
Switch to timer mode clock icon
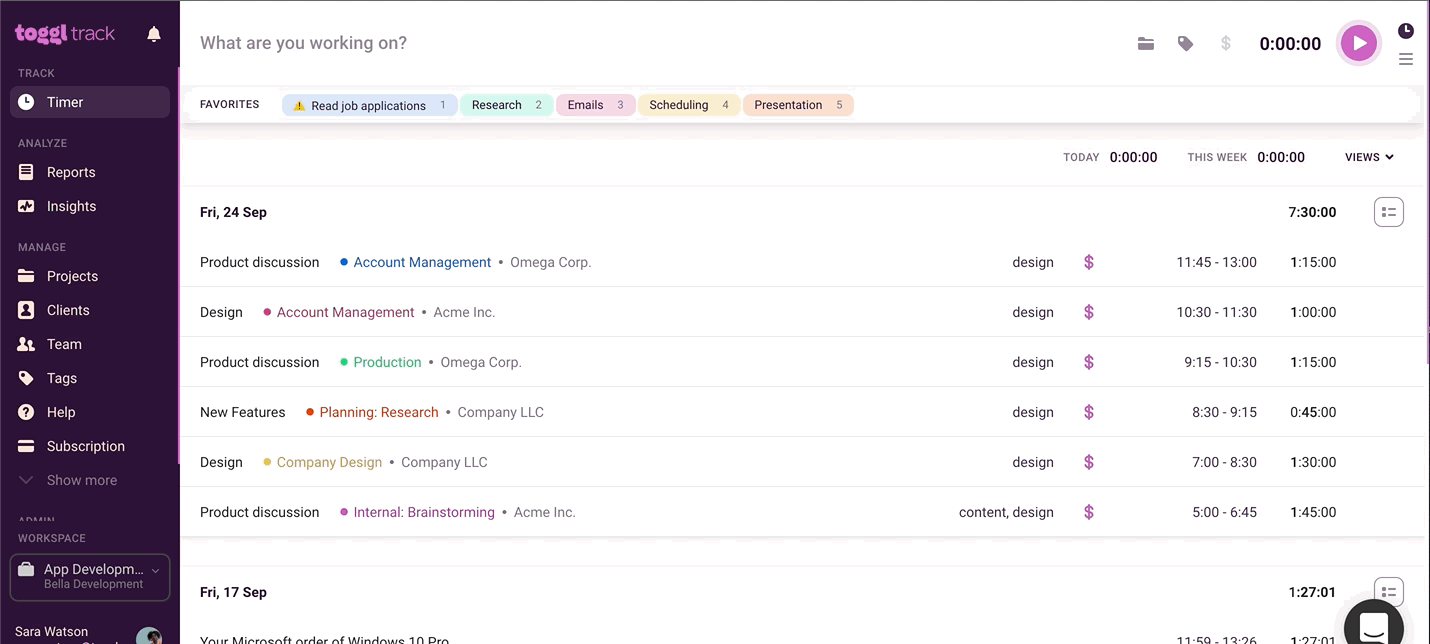point(1405,31)
